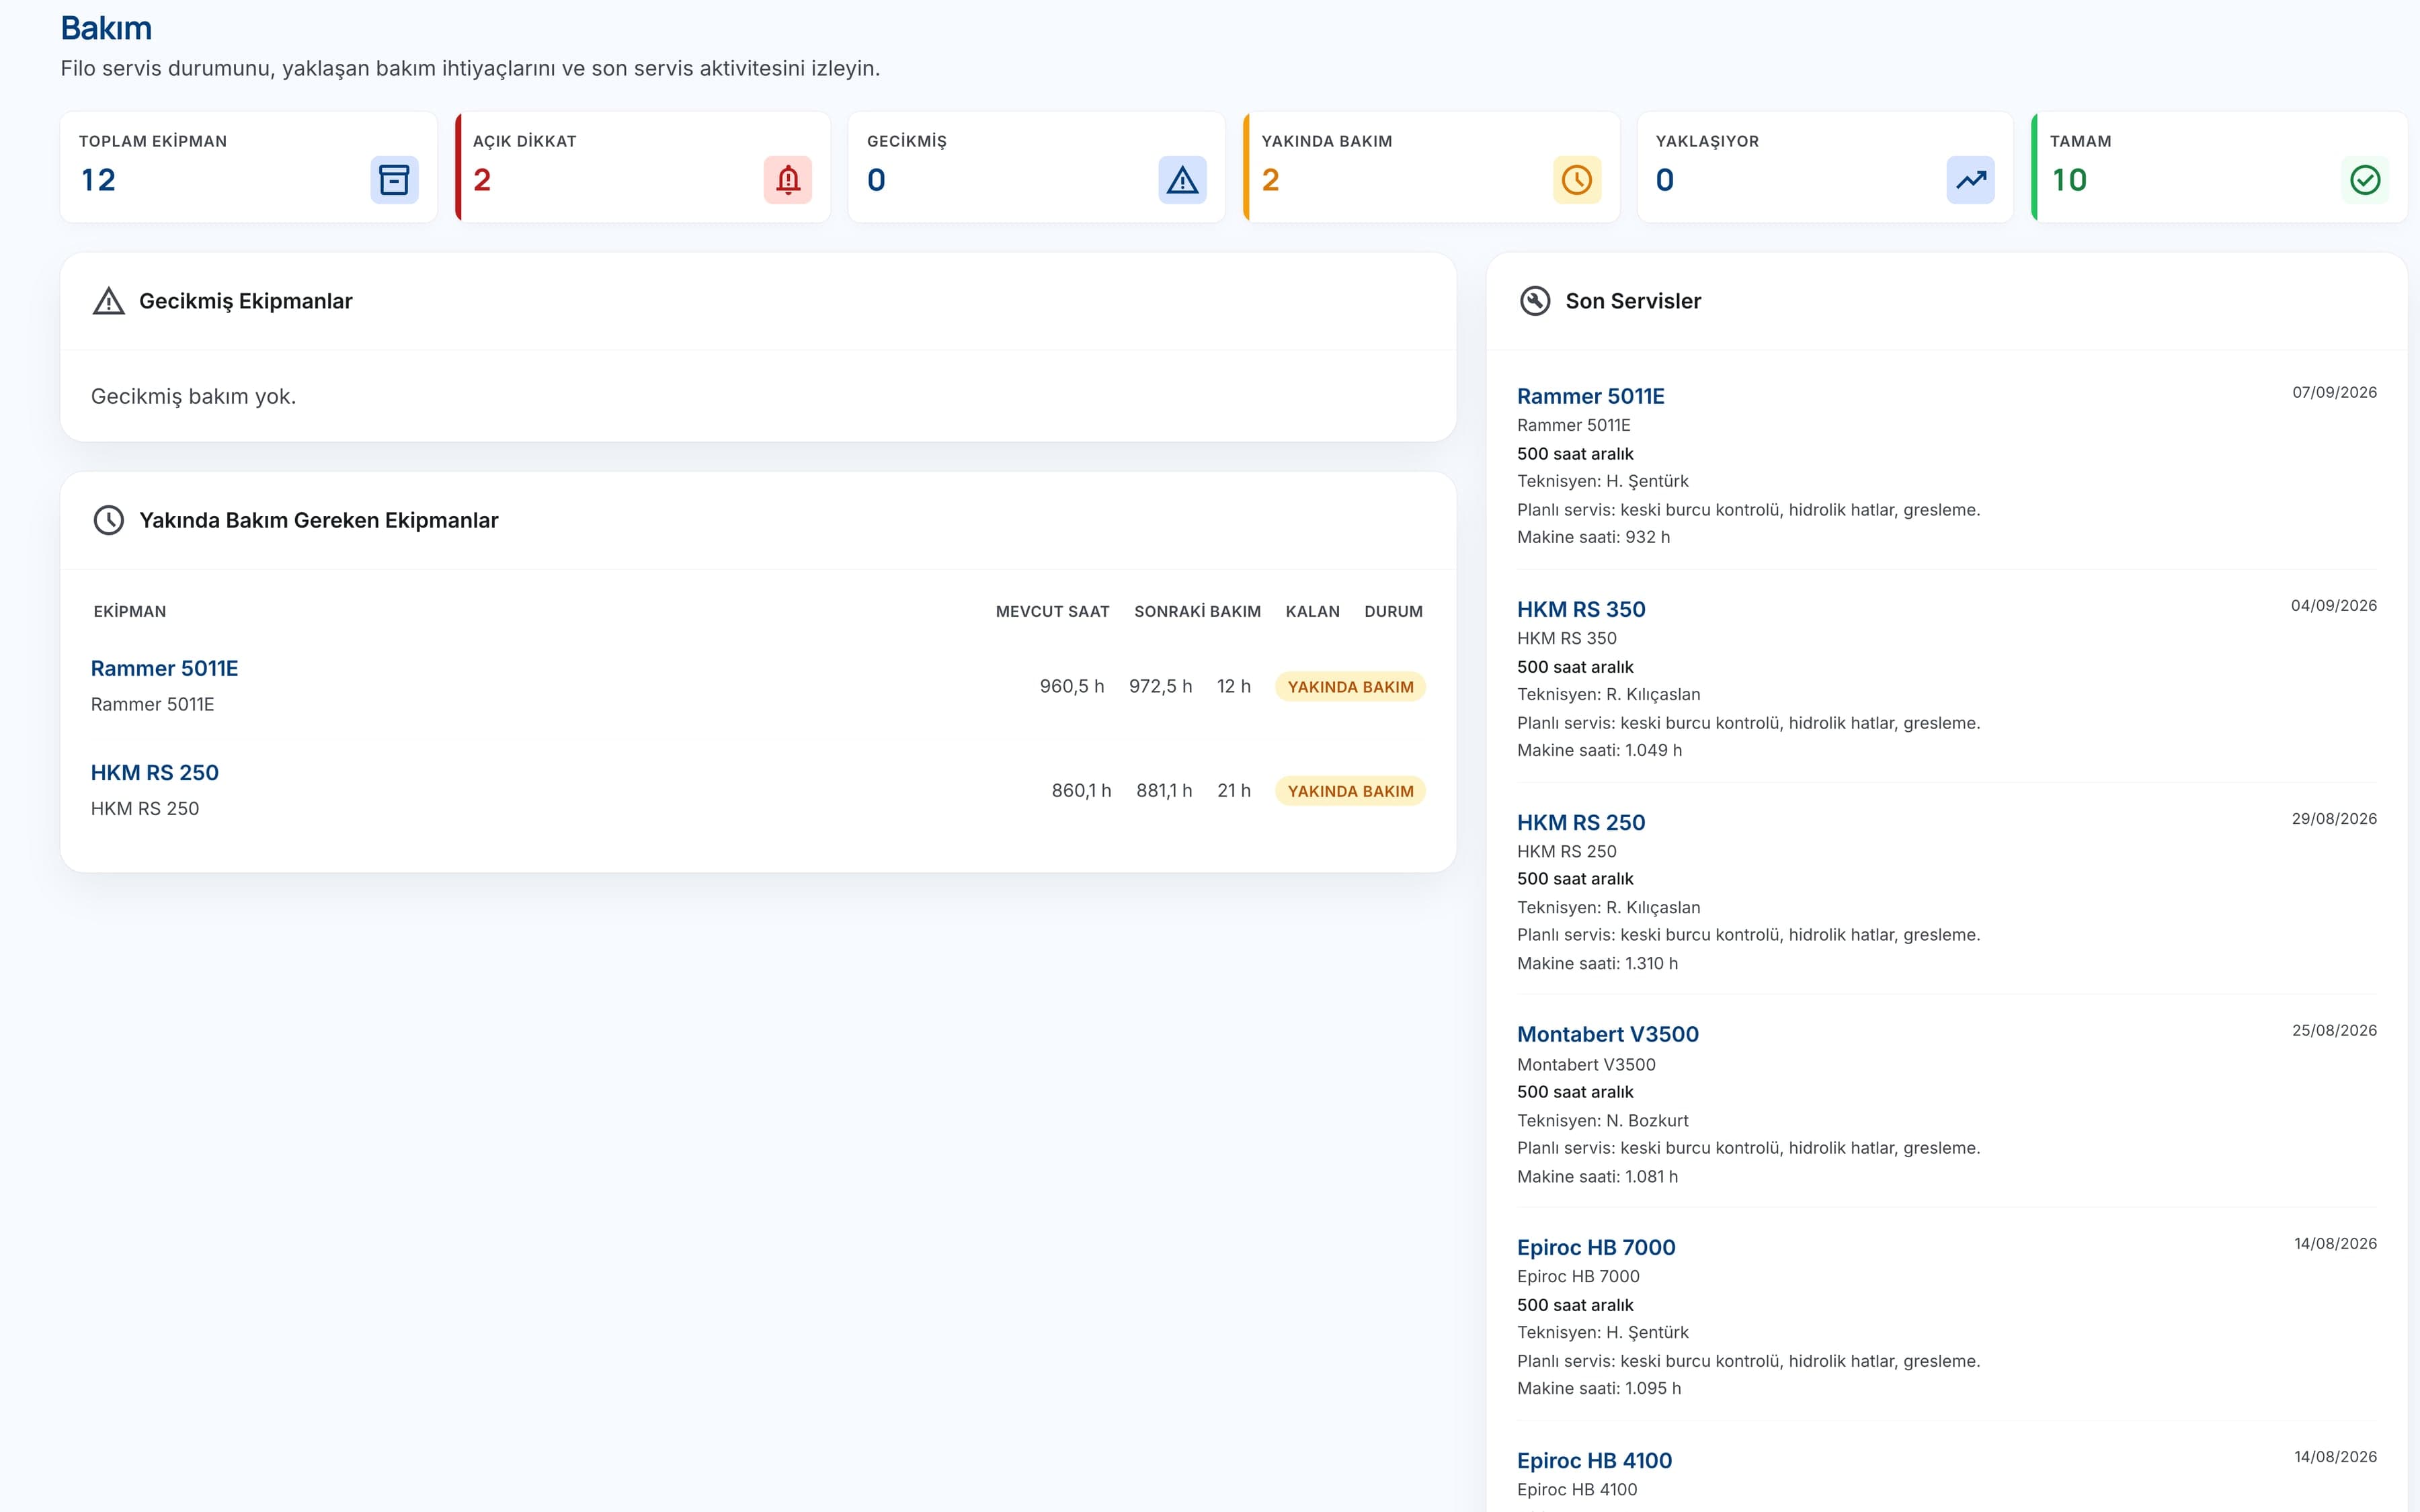Viewport: 2420px width, 1512px height.
Task: Click the 972,5 h next maintenance cell
Action: pyautogui.click(x=1160, y=686)
